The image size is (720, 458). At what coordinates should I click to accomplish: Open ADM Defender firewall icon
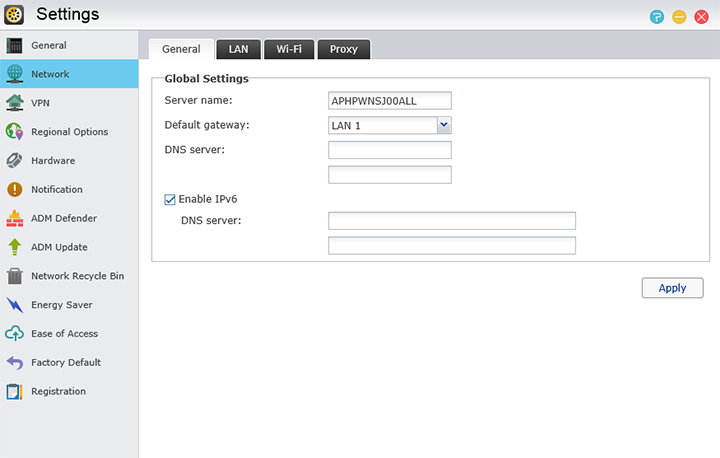15,219
